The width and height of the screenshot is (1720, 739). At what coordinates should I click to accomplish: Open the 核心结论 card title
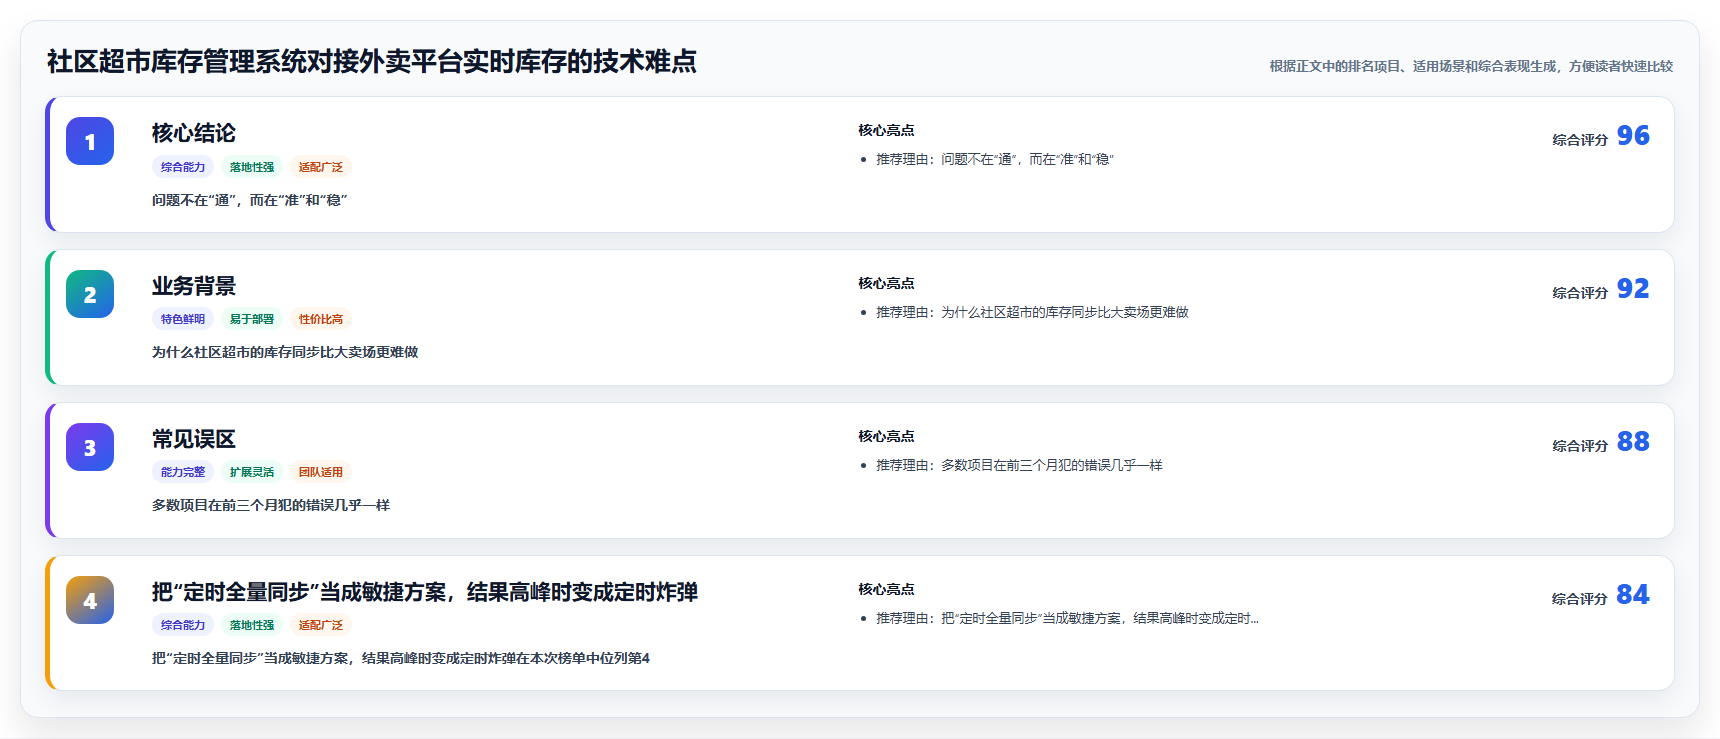coord(194,133)
